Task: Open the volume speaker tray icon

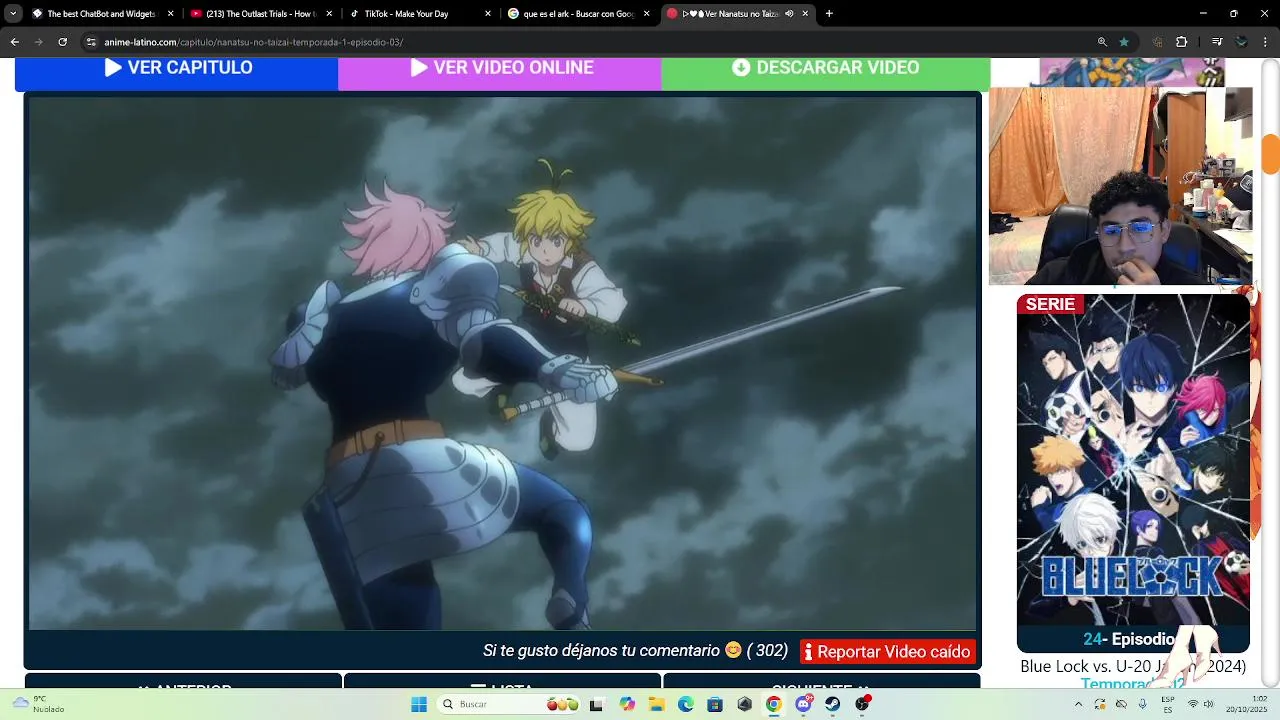Action: click(x=1211, y=704)
